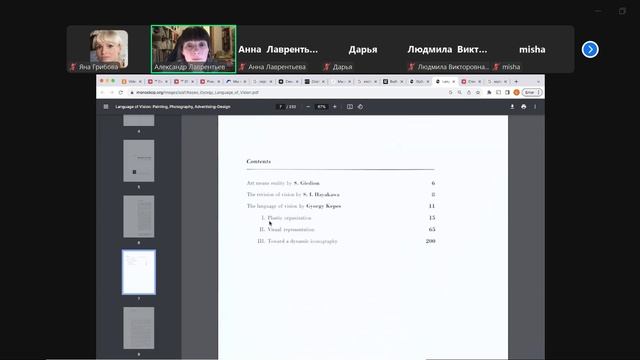The height and width of the screenshot is (360, 640).
Task: Click contents entry by S. Giedion
Action: click(283, 183)
